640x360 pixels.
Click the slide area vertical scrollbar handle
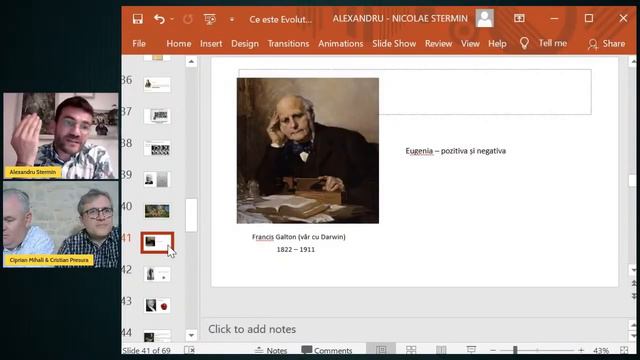(x=633, y=180)
